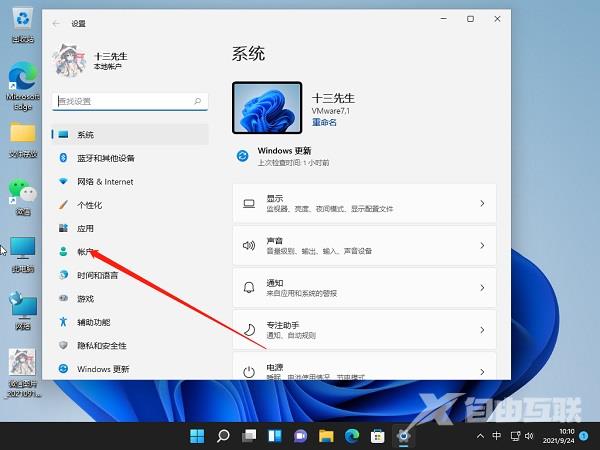
Task: Open 游戏 settings category
Action: pos(130,298)
